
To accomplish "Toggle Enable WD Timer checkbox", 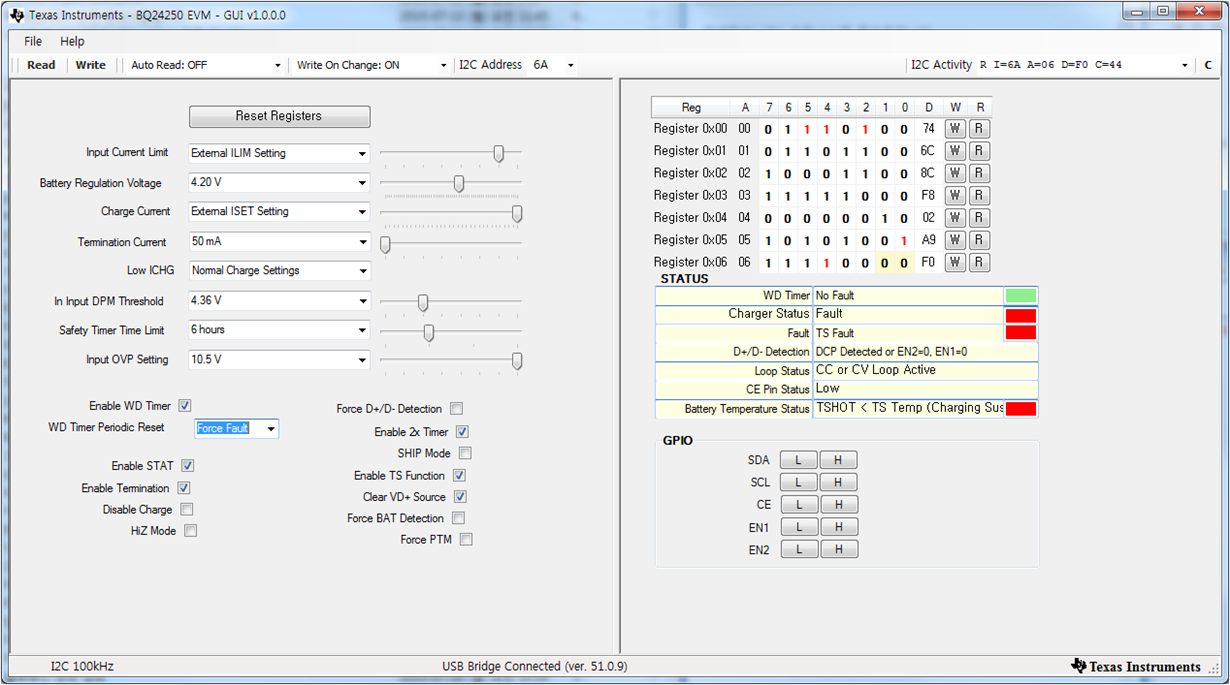I will coord(184,406).
